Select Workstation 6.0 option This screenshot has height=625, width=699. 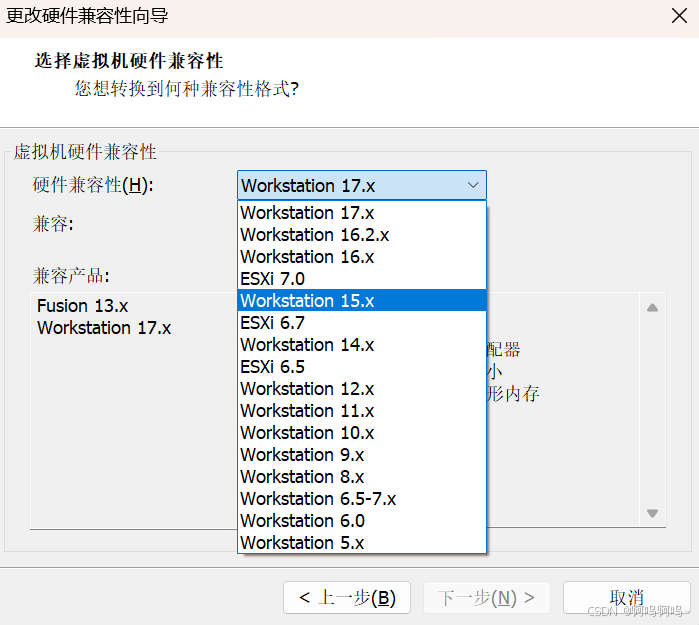pyautogui.click(x=362, y=521)
